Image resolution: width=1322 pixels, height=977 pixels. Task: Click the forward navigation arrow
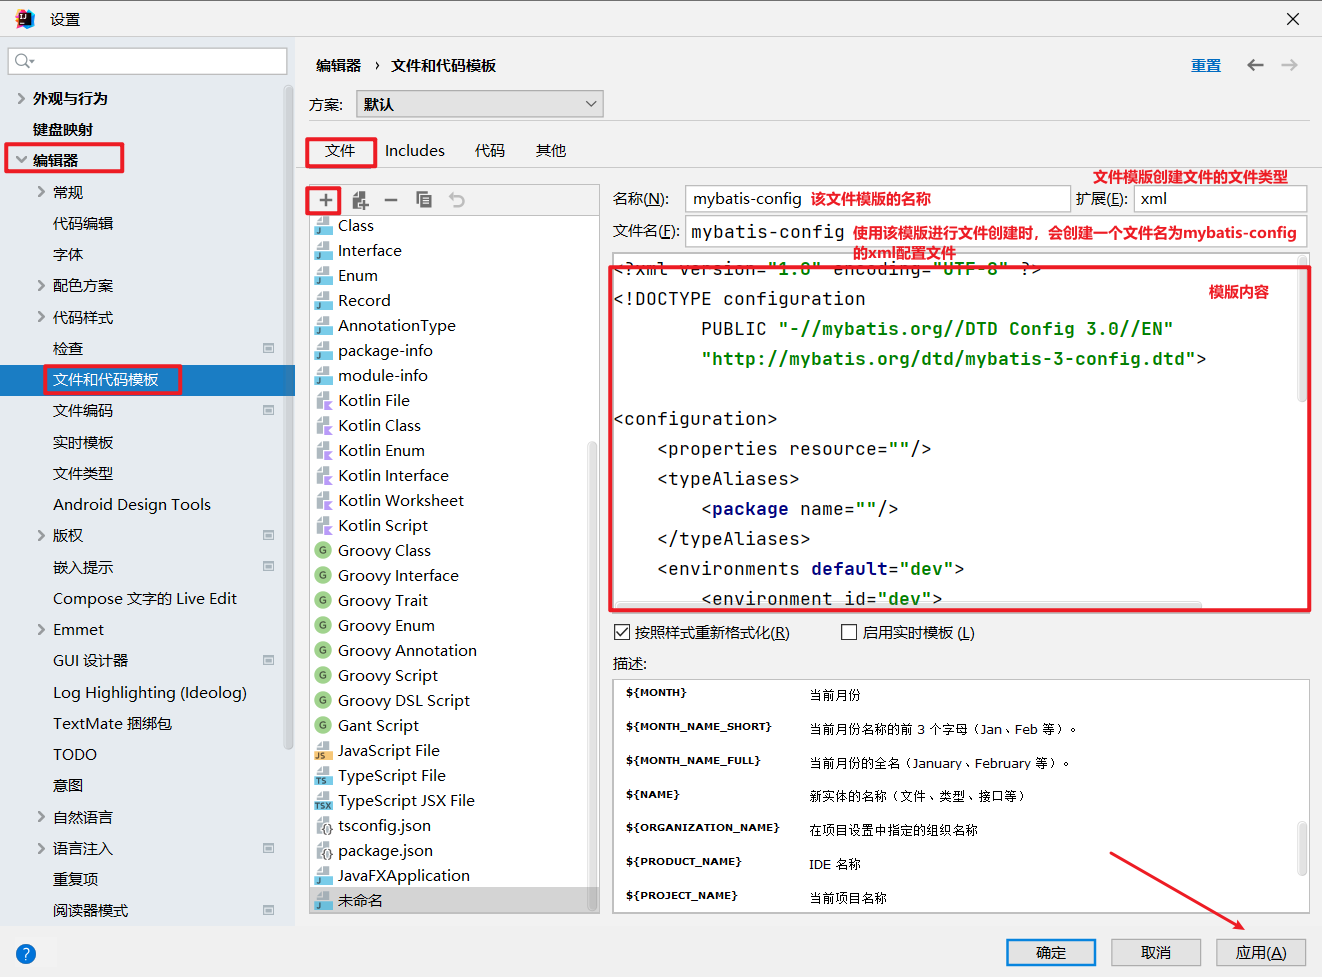tap(1289, 65)
